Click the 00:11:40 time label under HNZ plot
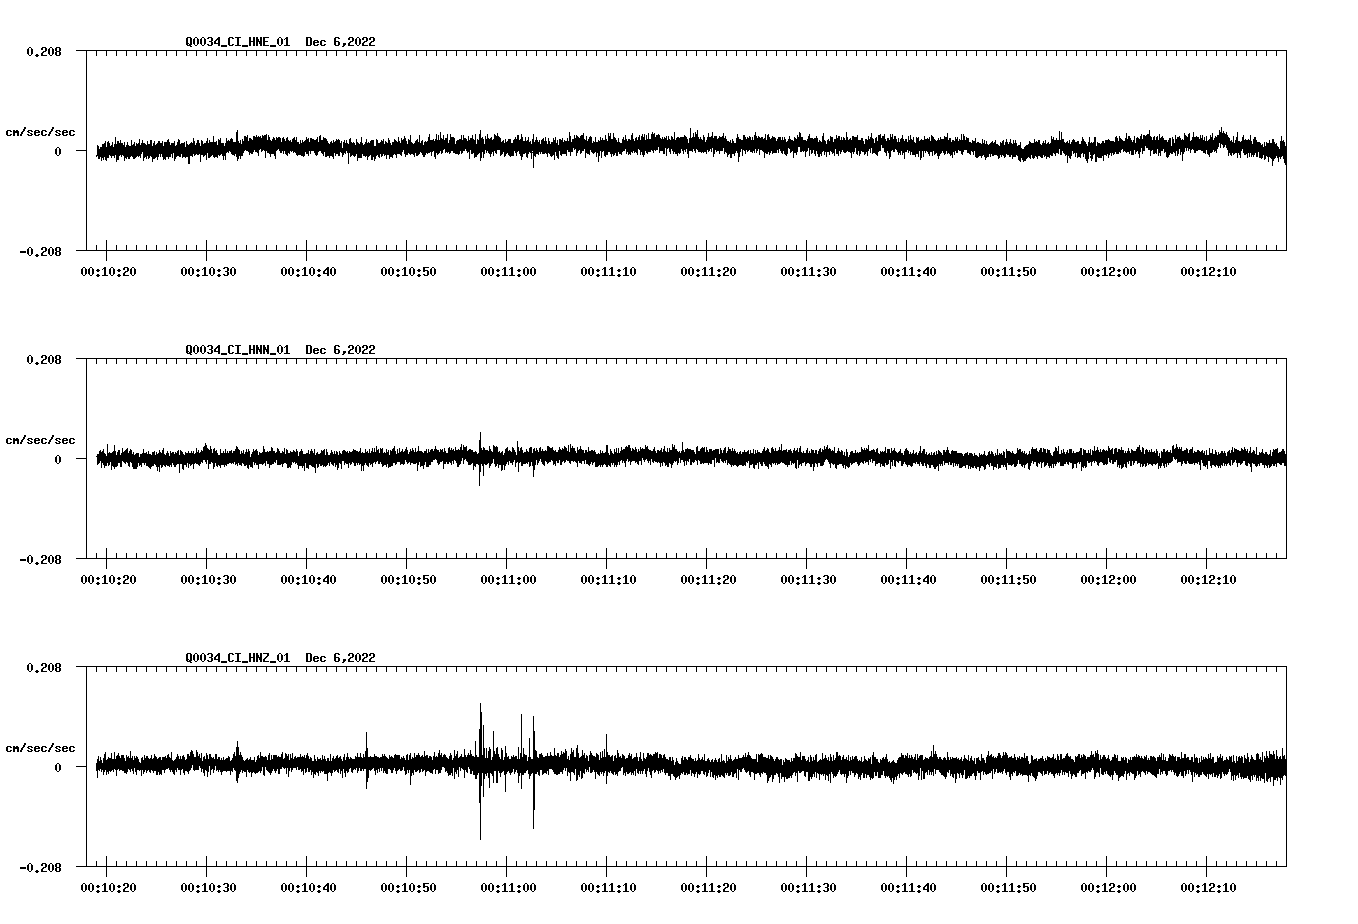 click(908, 888)
